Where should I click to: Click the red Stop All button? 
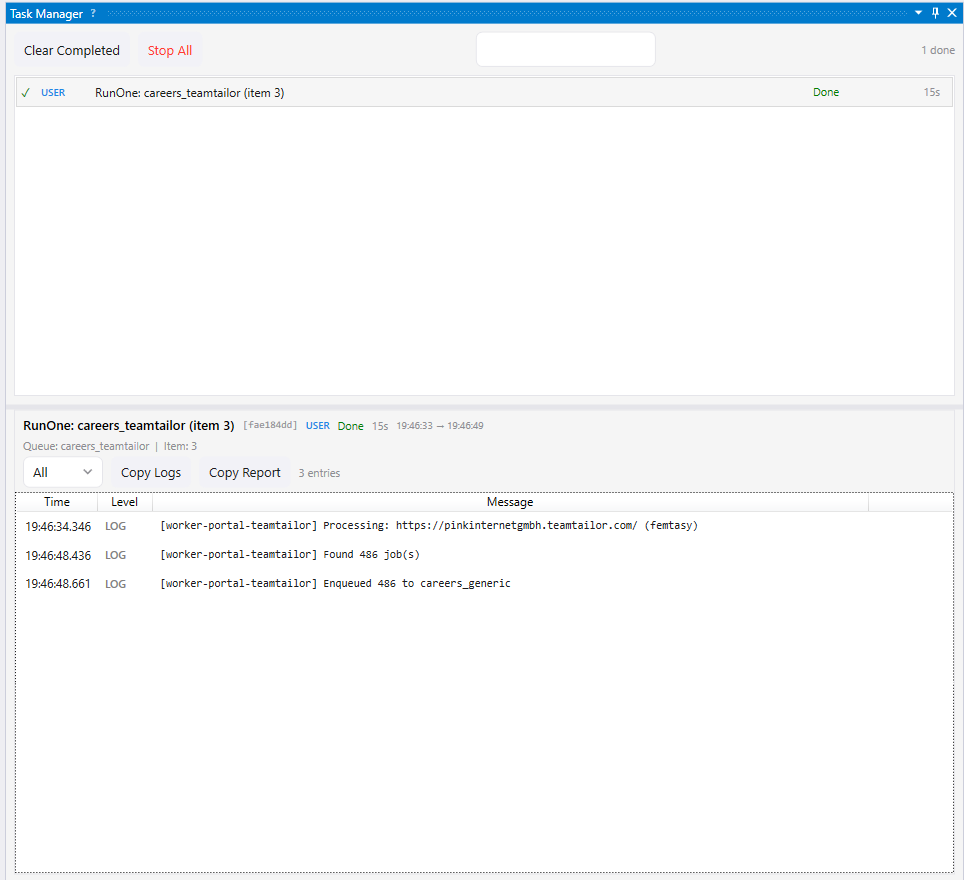click(x=170, y=50)
